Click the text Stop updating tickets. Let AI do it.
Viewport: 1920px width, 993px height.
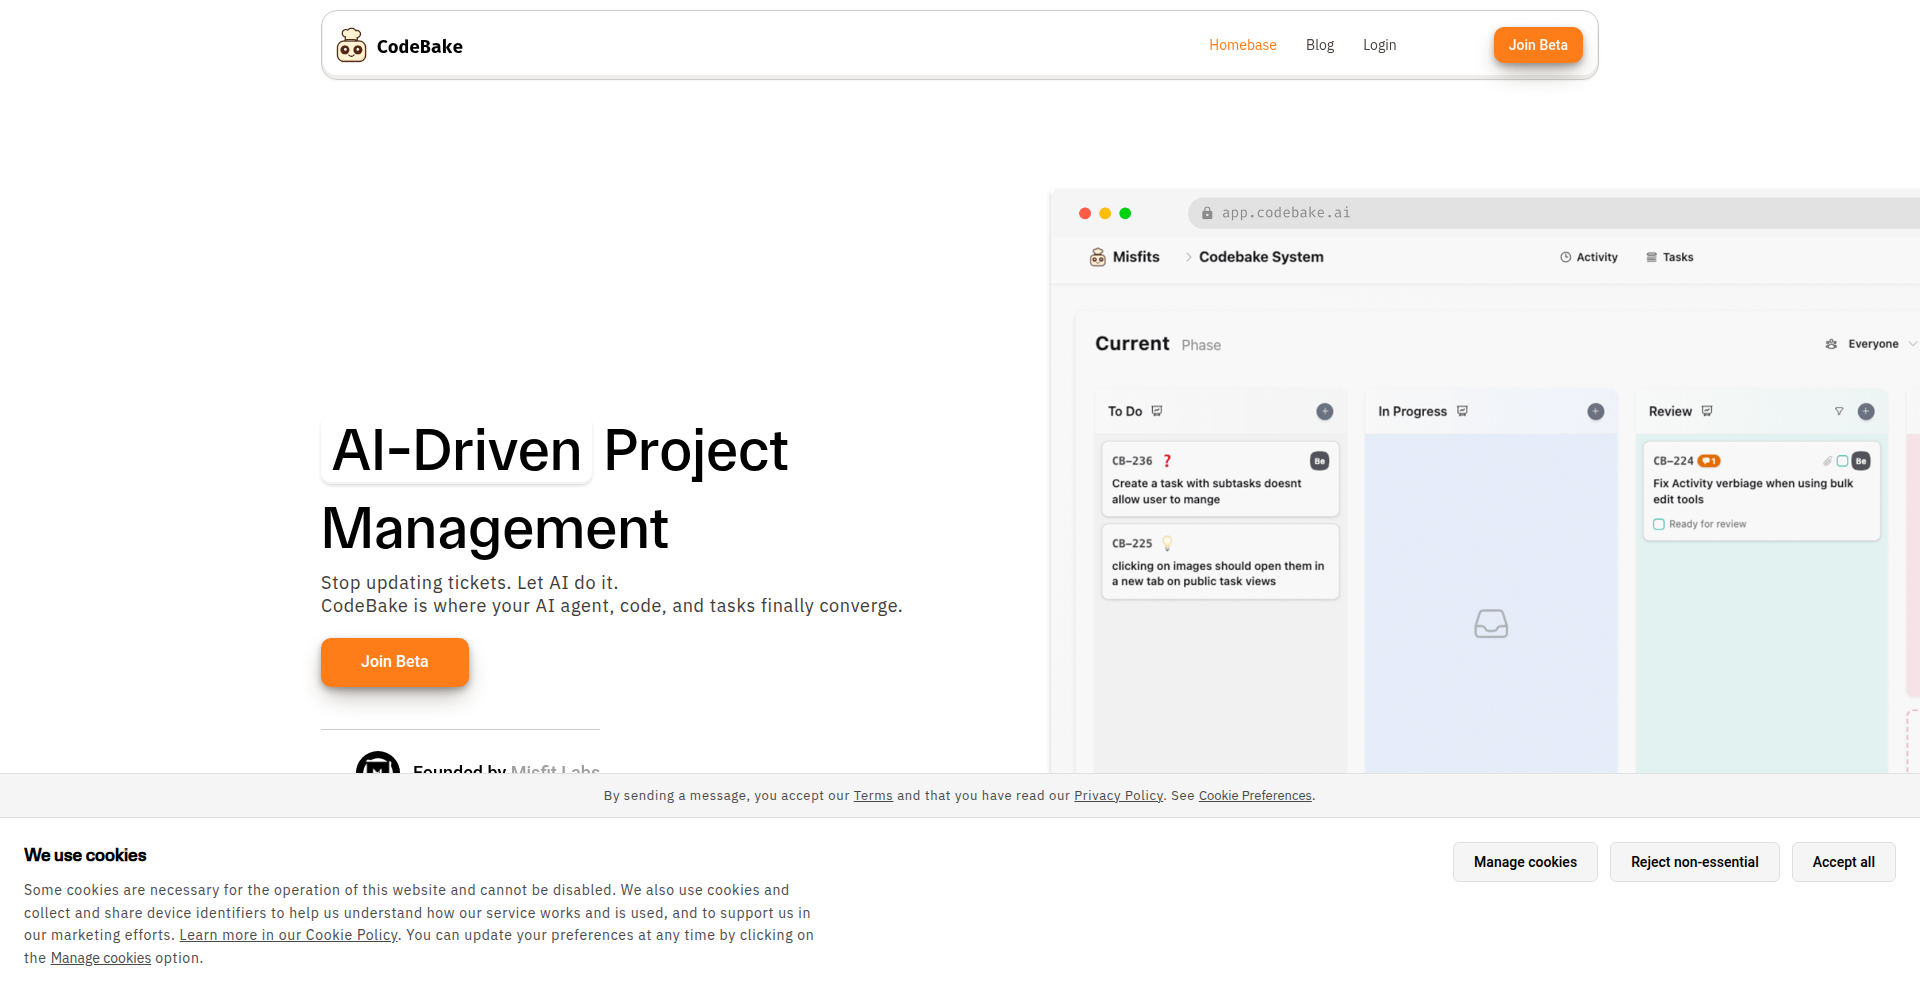coord(470,583)
